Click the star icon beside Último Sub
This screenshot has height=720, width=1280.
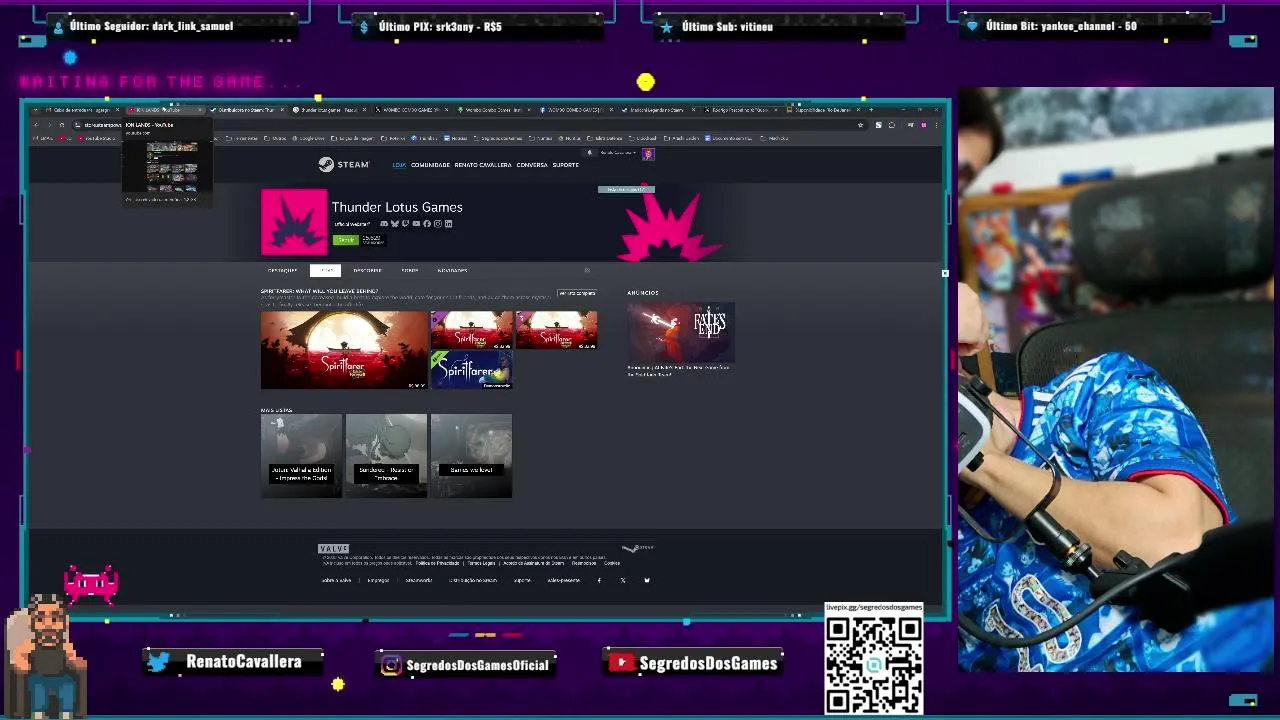[x=667, y=27]
